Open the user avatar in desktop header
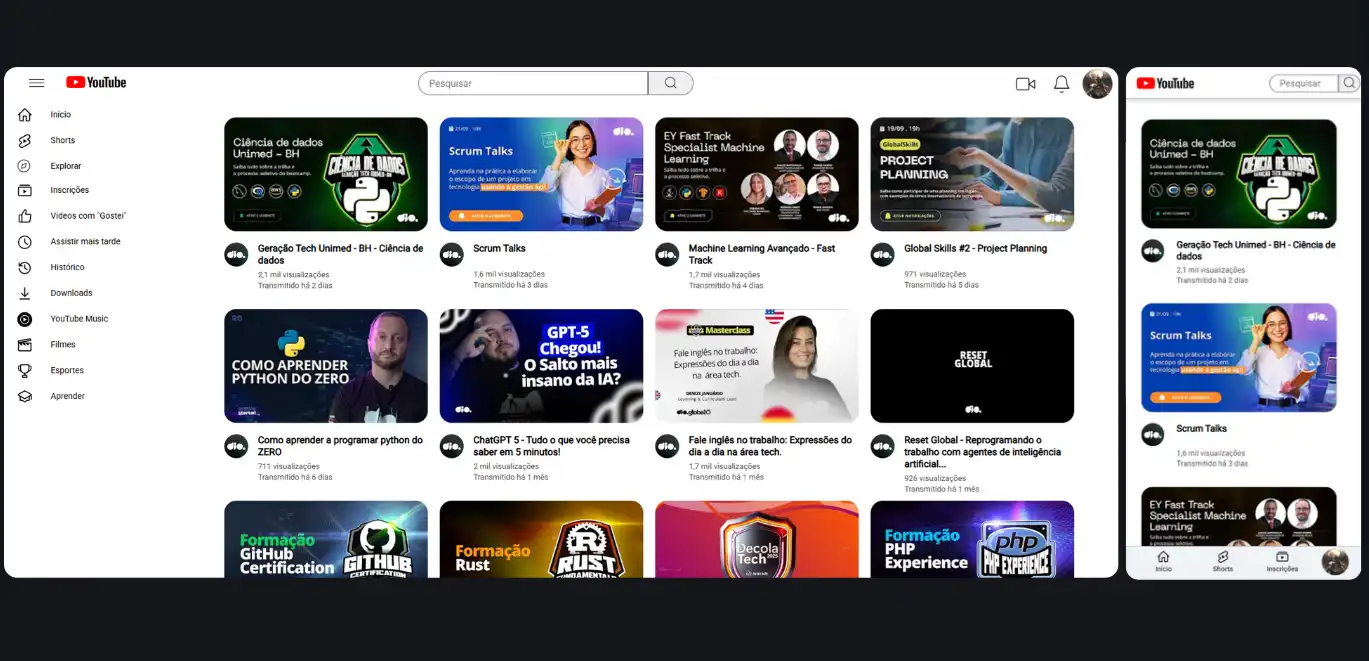The width and height of the screenshot is (1369, 661). click(x=1097, y=84)
